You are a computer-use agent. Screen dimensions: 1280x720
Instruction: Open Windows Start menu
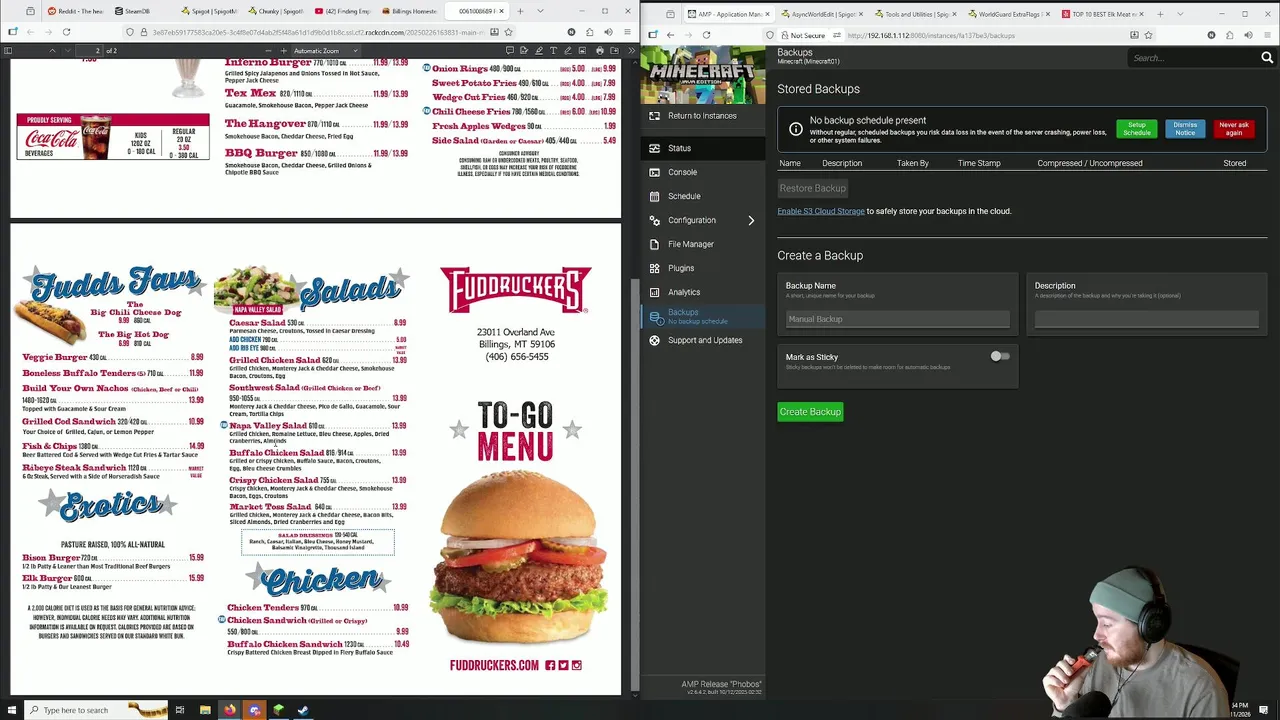tap(11, 710)
